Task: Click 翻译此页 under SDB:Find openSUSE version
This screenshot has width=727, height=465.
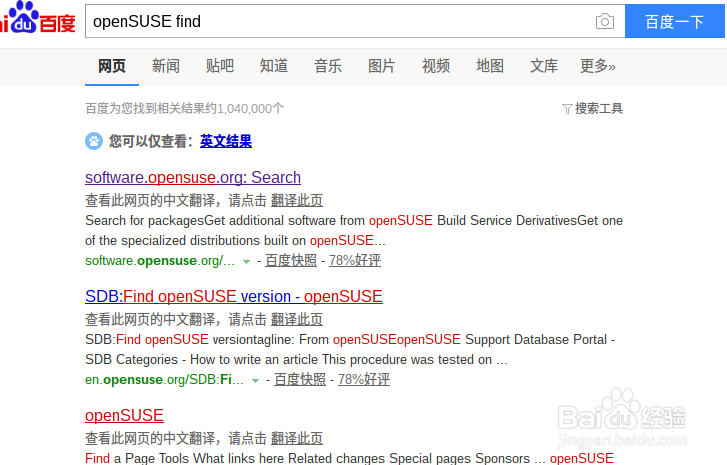Action: pos(297,319)
